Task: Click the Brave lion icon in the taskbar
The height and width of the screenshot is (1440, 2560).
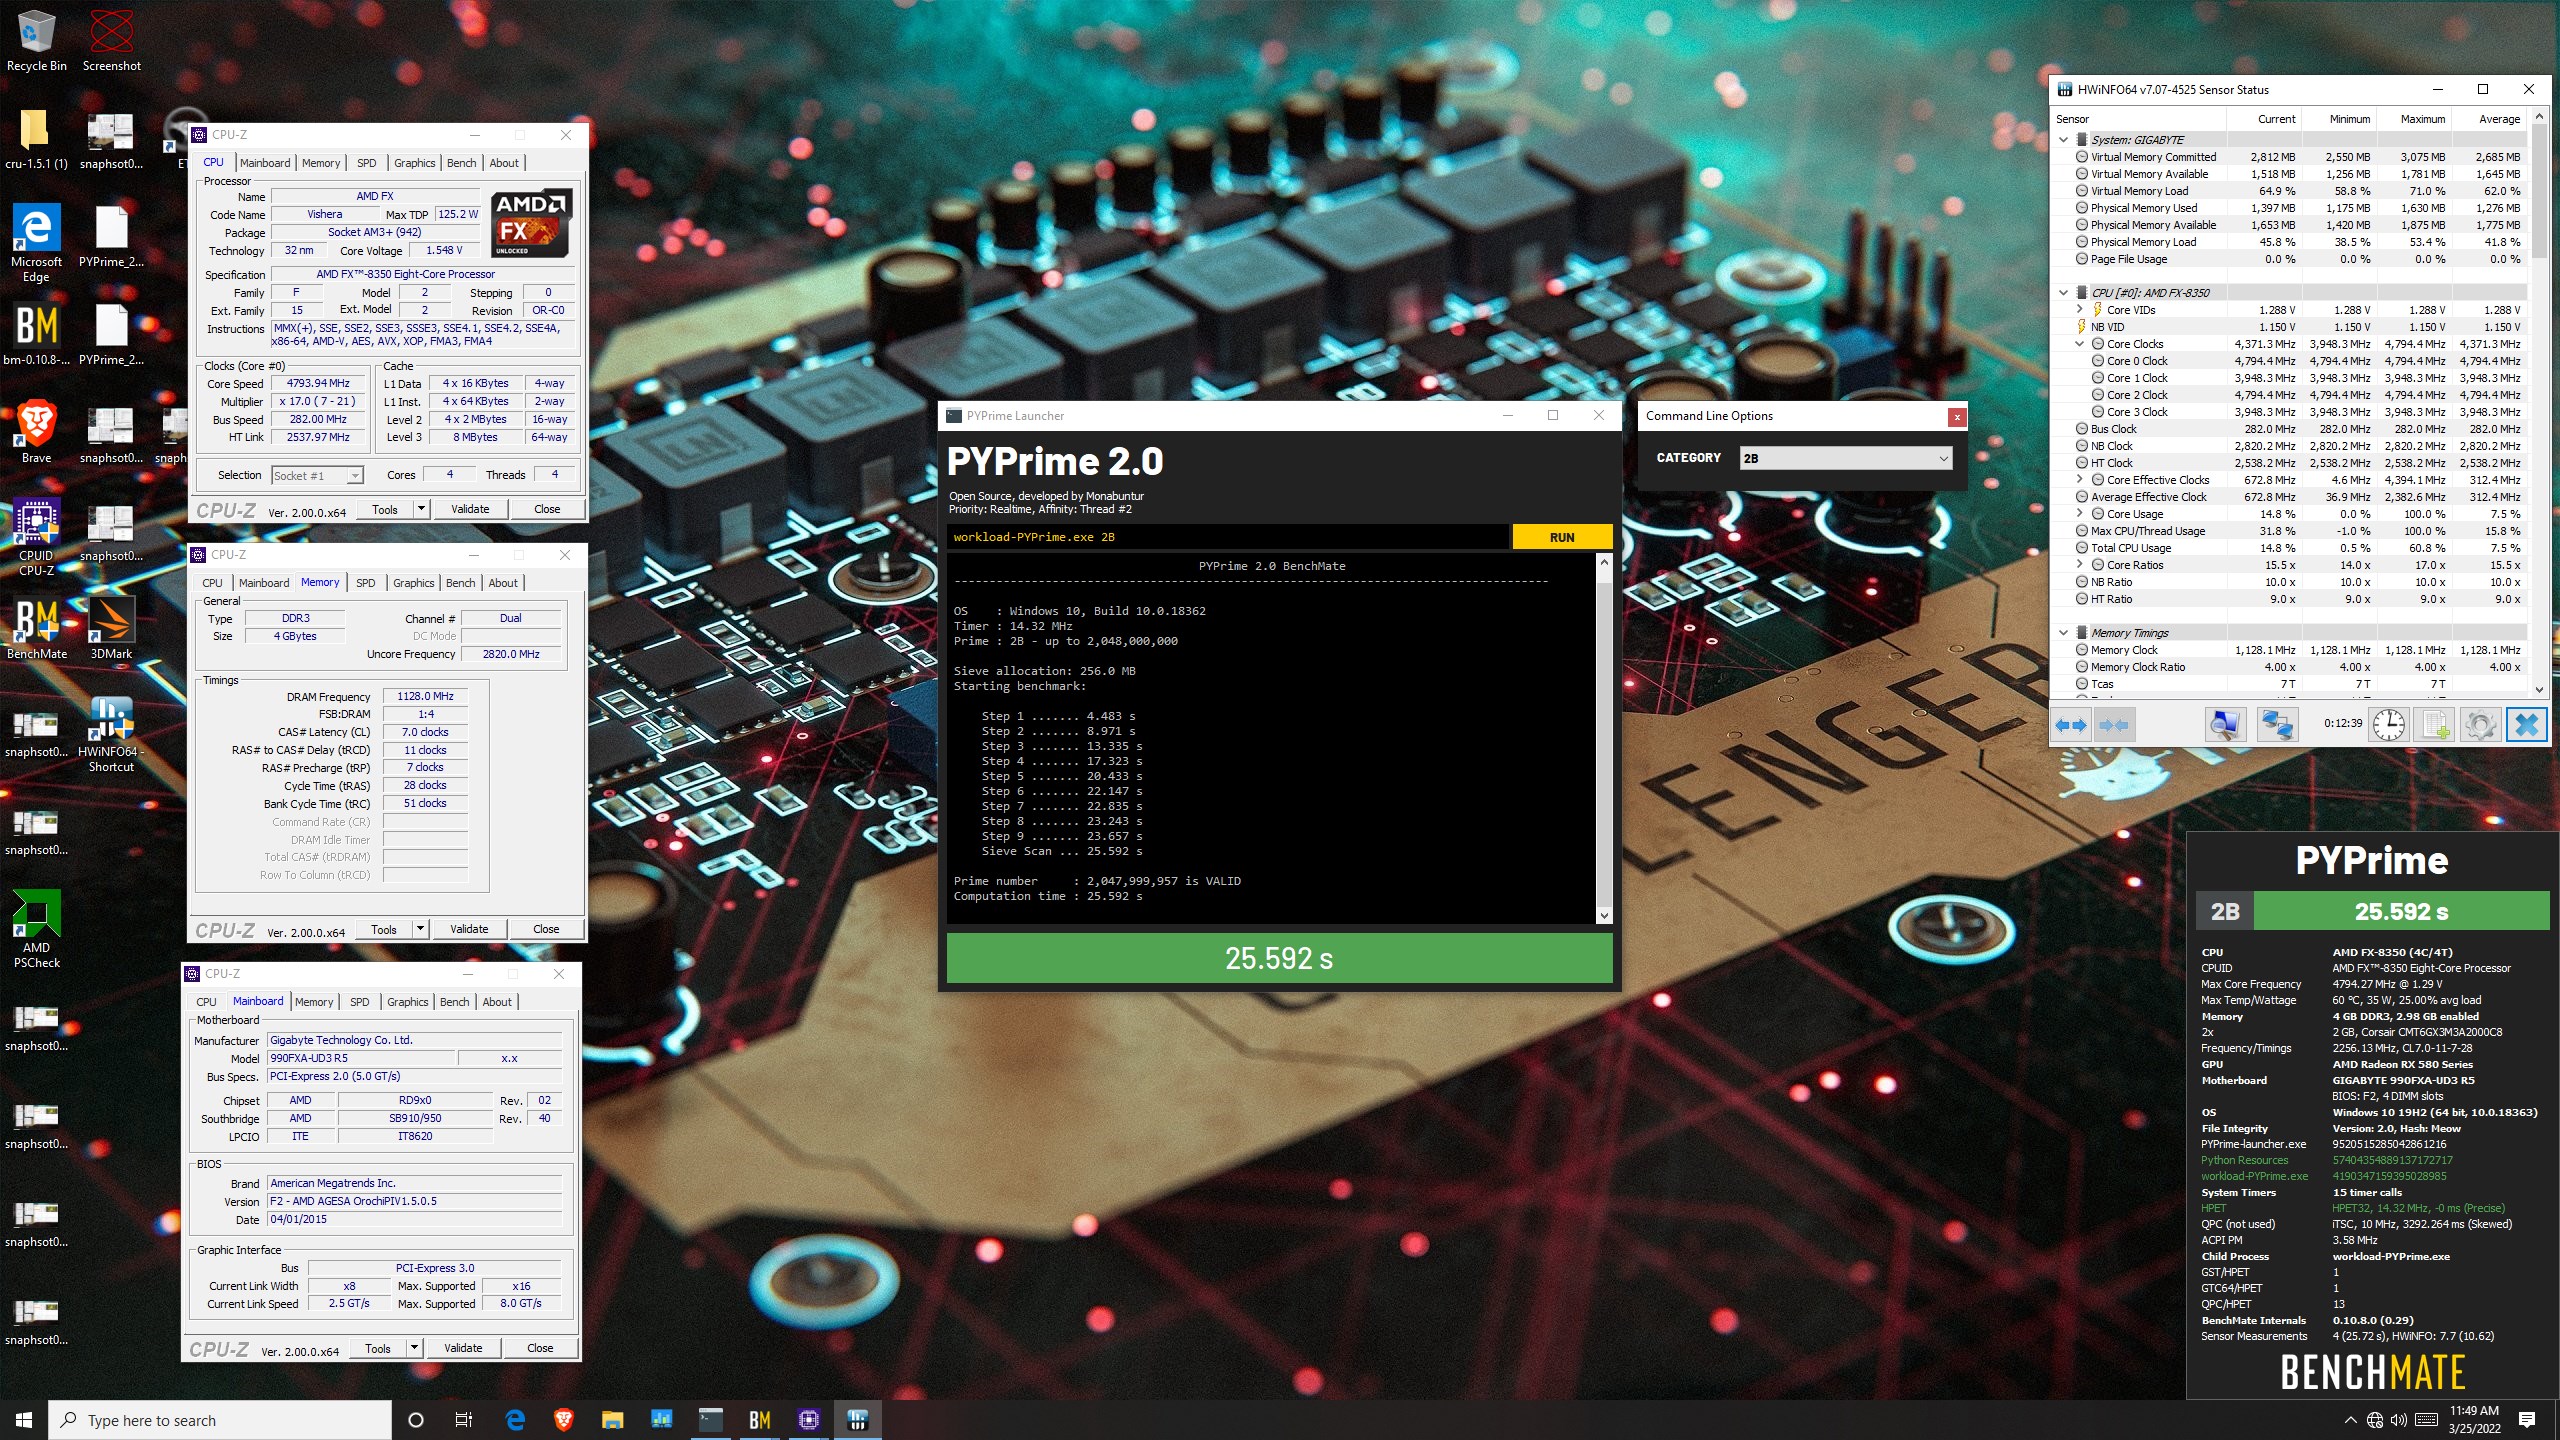Action: (x=564, y=1419)
